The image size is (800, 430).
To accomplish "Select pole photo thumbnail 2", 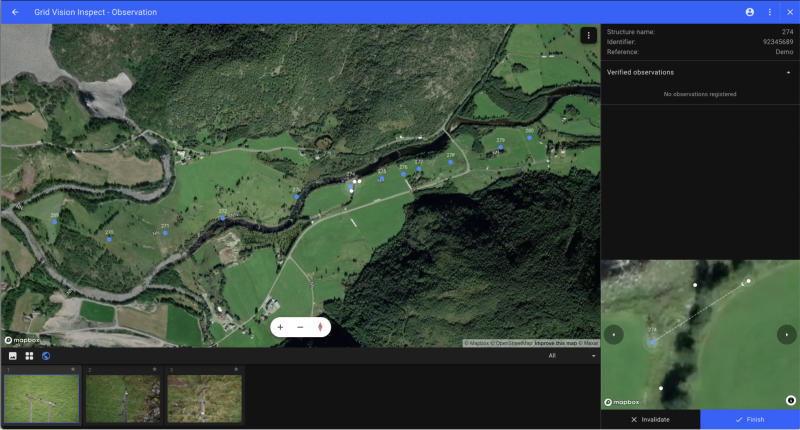I will pyautogui.click(x=123, y=398).
